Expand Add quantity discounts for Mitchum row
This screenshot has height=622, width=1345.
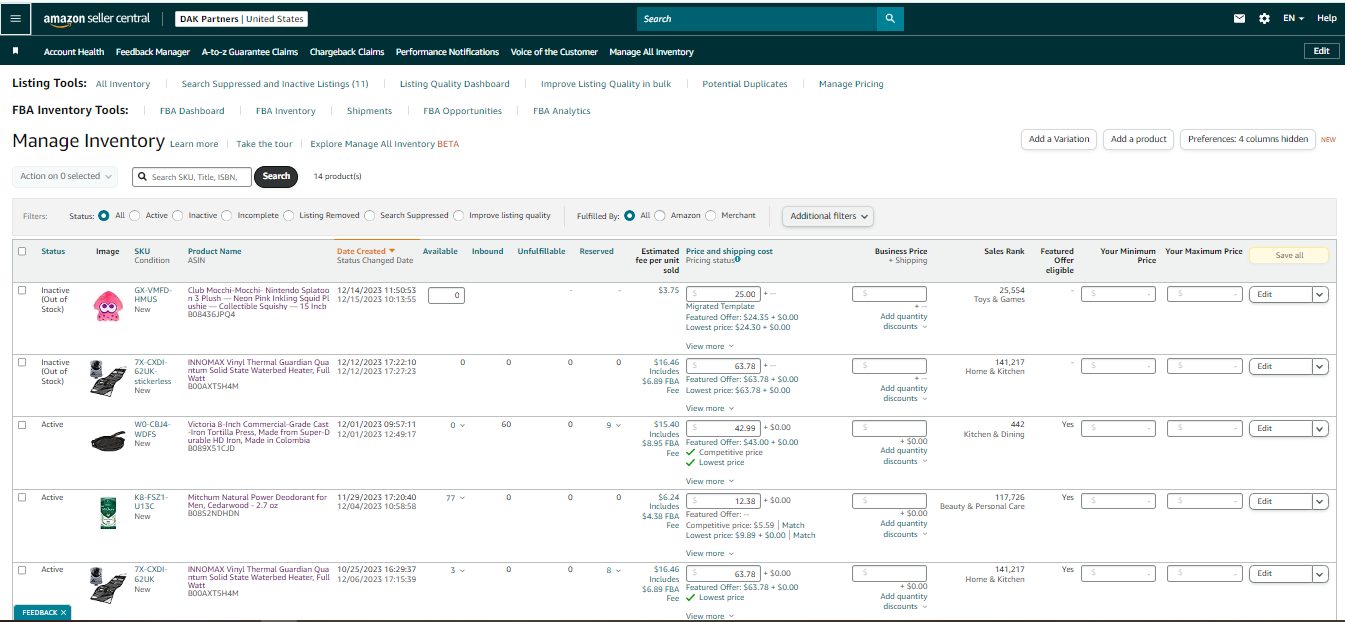(x=904, y=528)
